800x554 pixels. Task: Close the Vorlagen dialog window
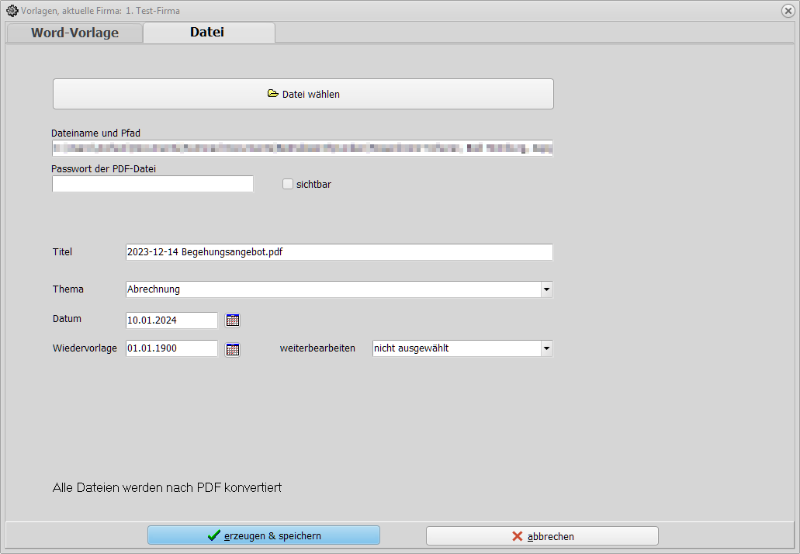click(x=788, y=10)
